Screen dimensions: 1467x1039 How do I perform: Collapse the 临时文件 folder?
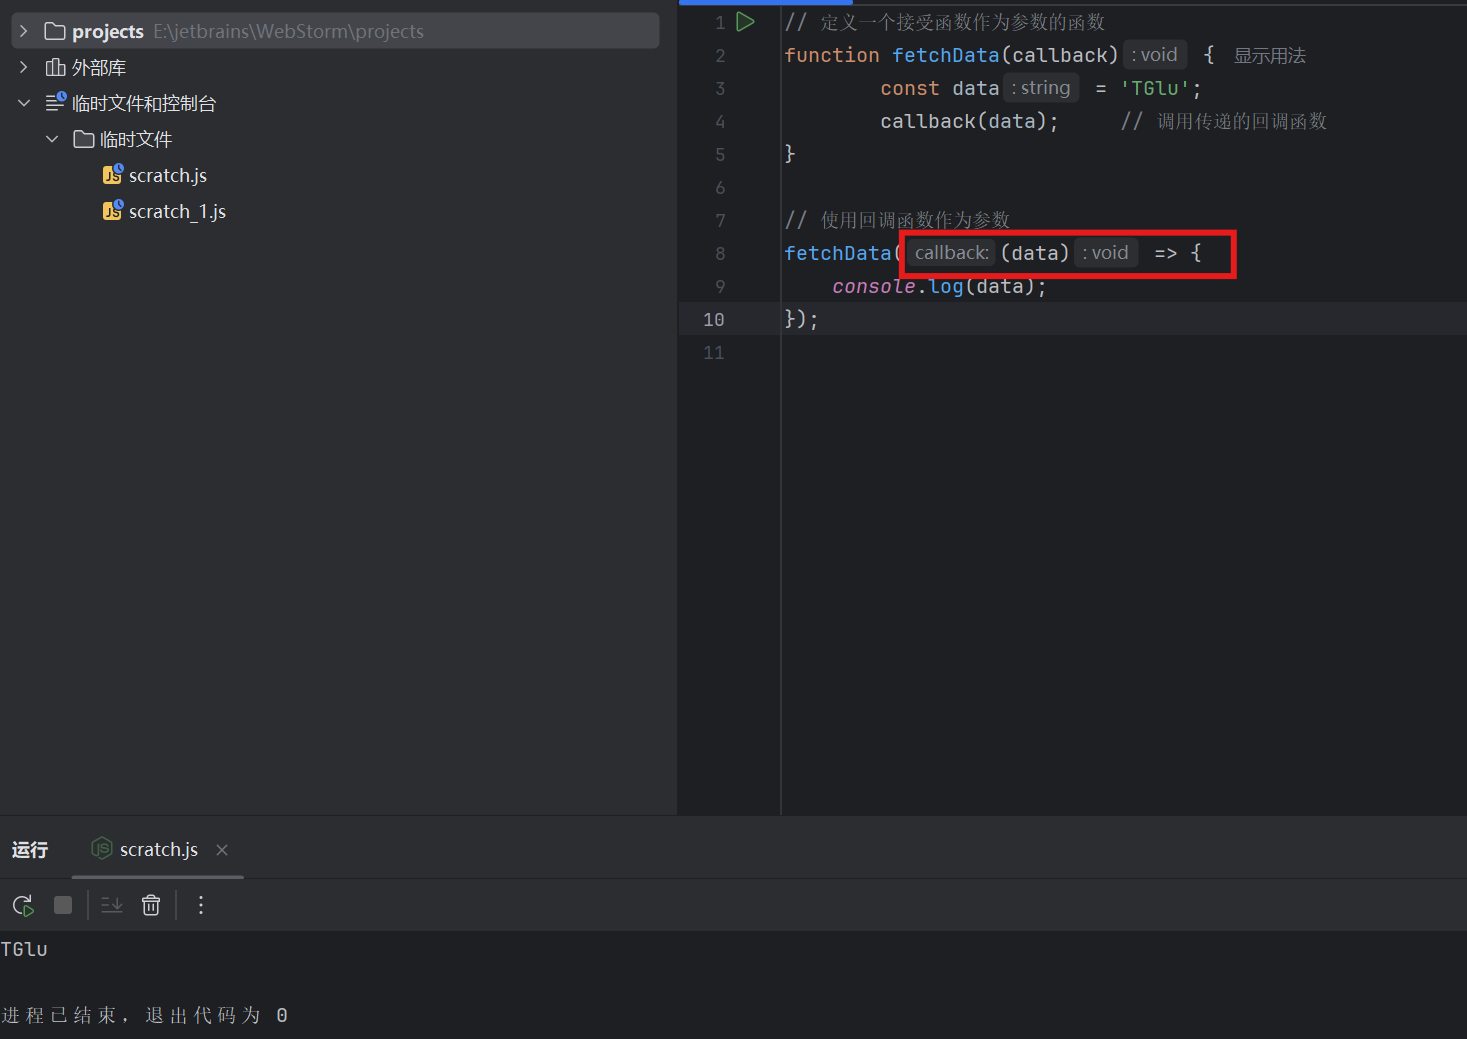click(52, 139)
